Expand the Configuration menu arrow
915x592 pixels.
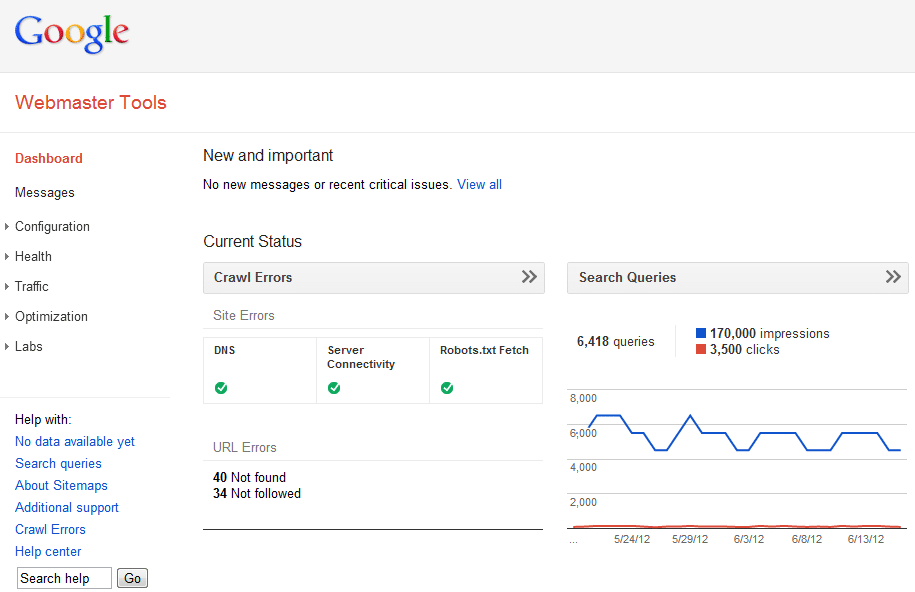point(7,227)
